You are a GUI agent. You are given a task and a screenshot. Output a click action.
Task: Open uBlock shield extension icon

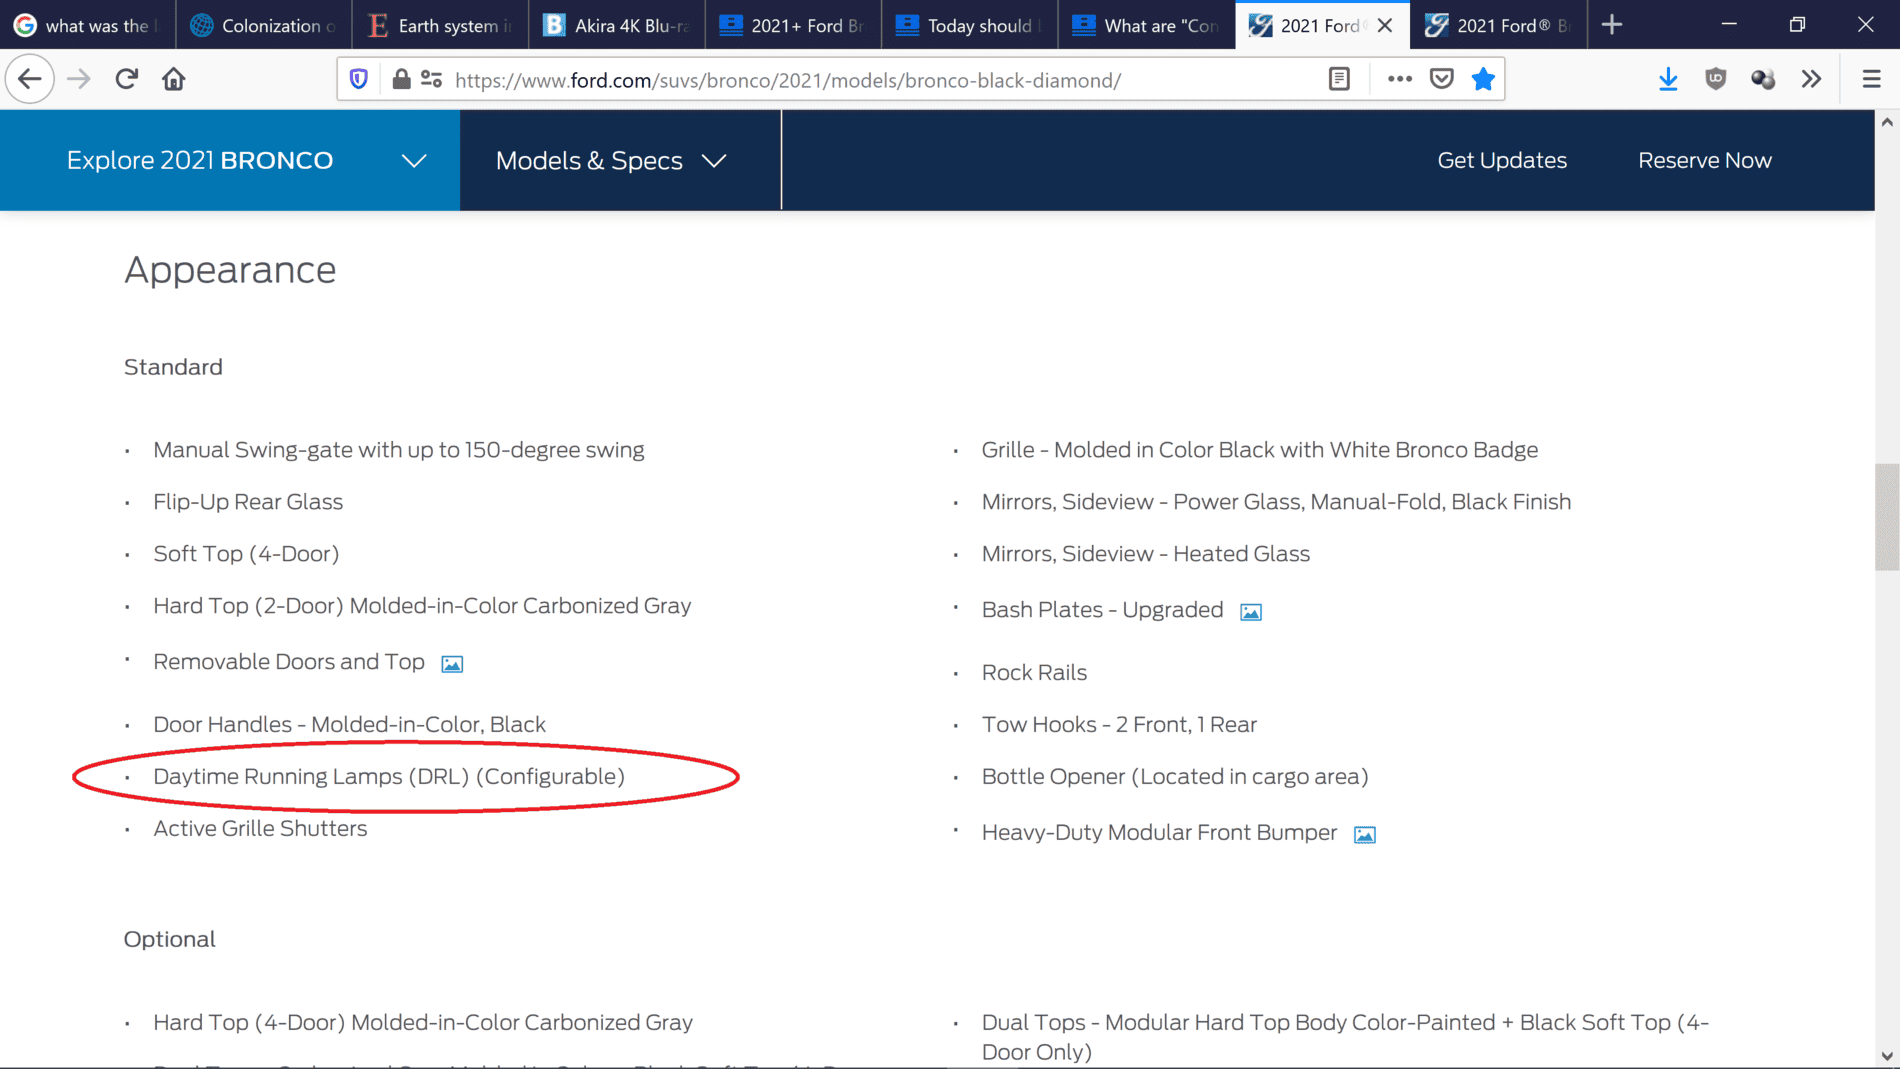pyautogui.click(x=1716, y=79)
